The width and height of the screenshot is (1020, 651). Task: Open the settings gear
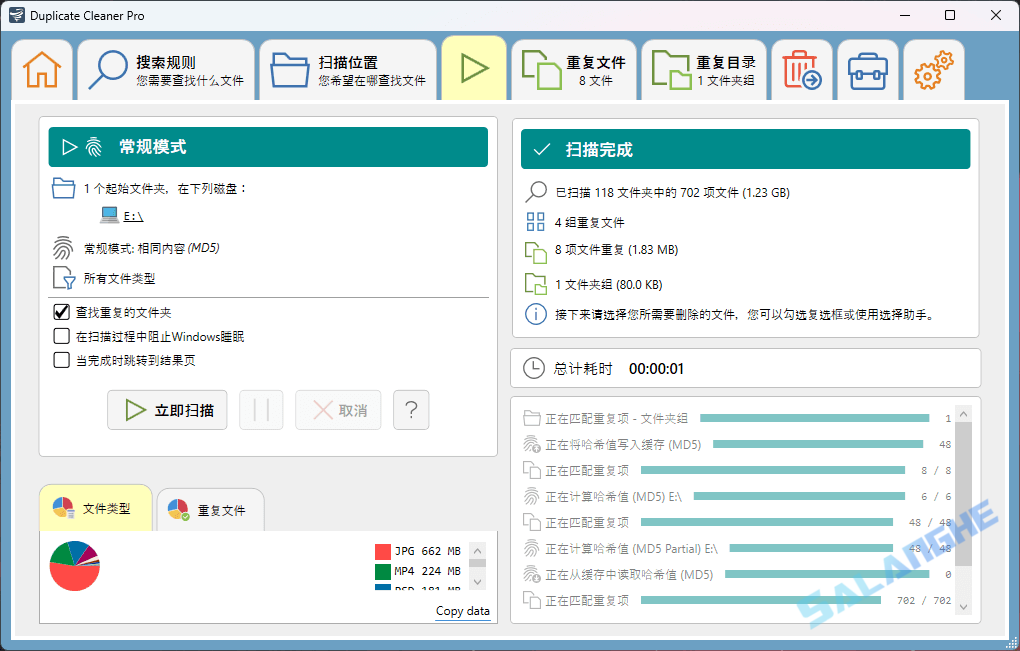tap(933, 68)
